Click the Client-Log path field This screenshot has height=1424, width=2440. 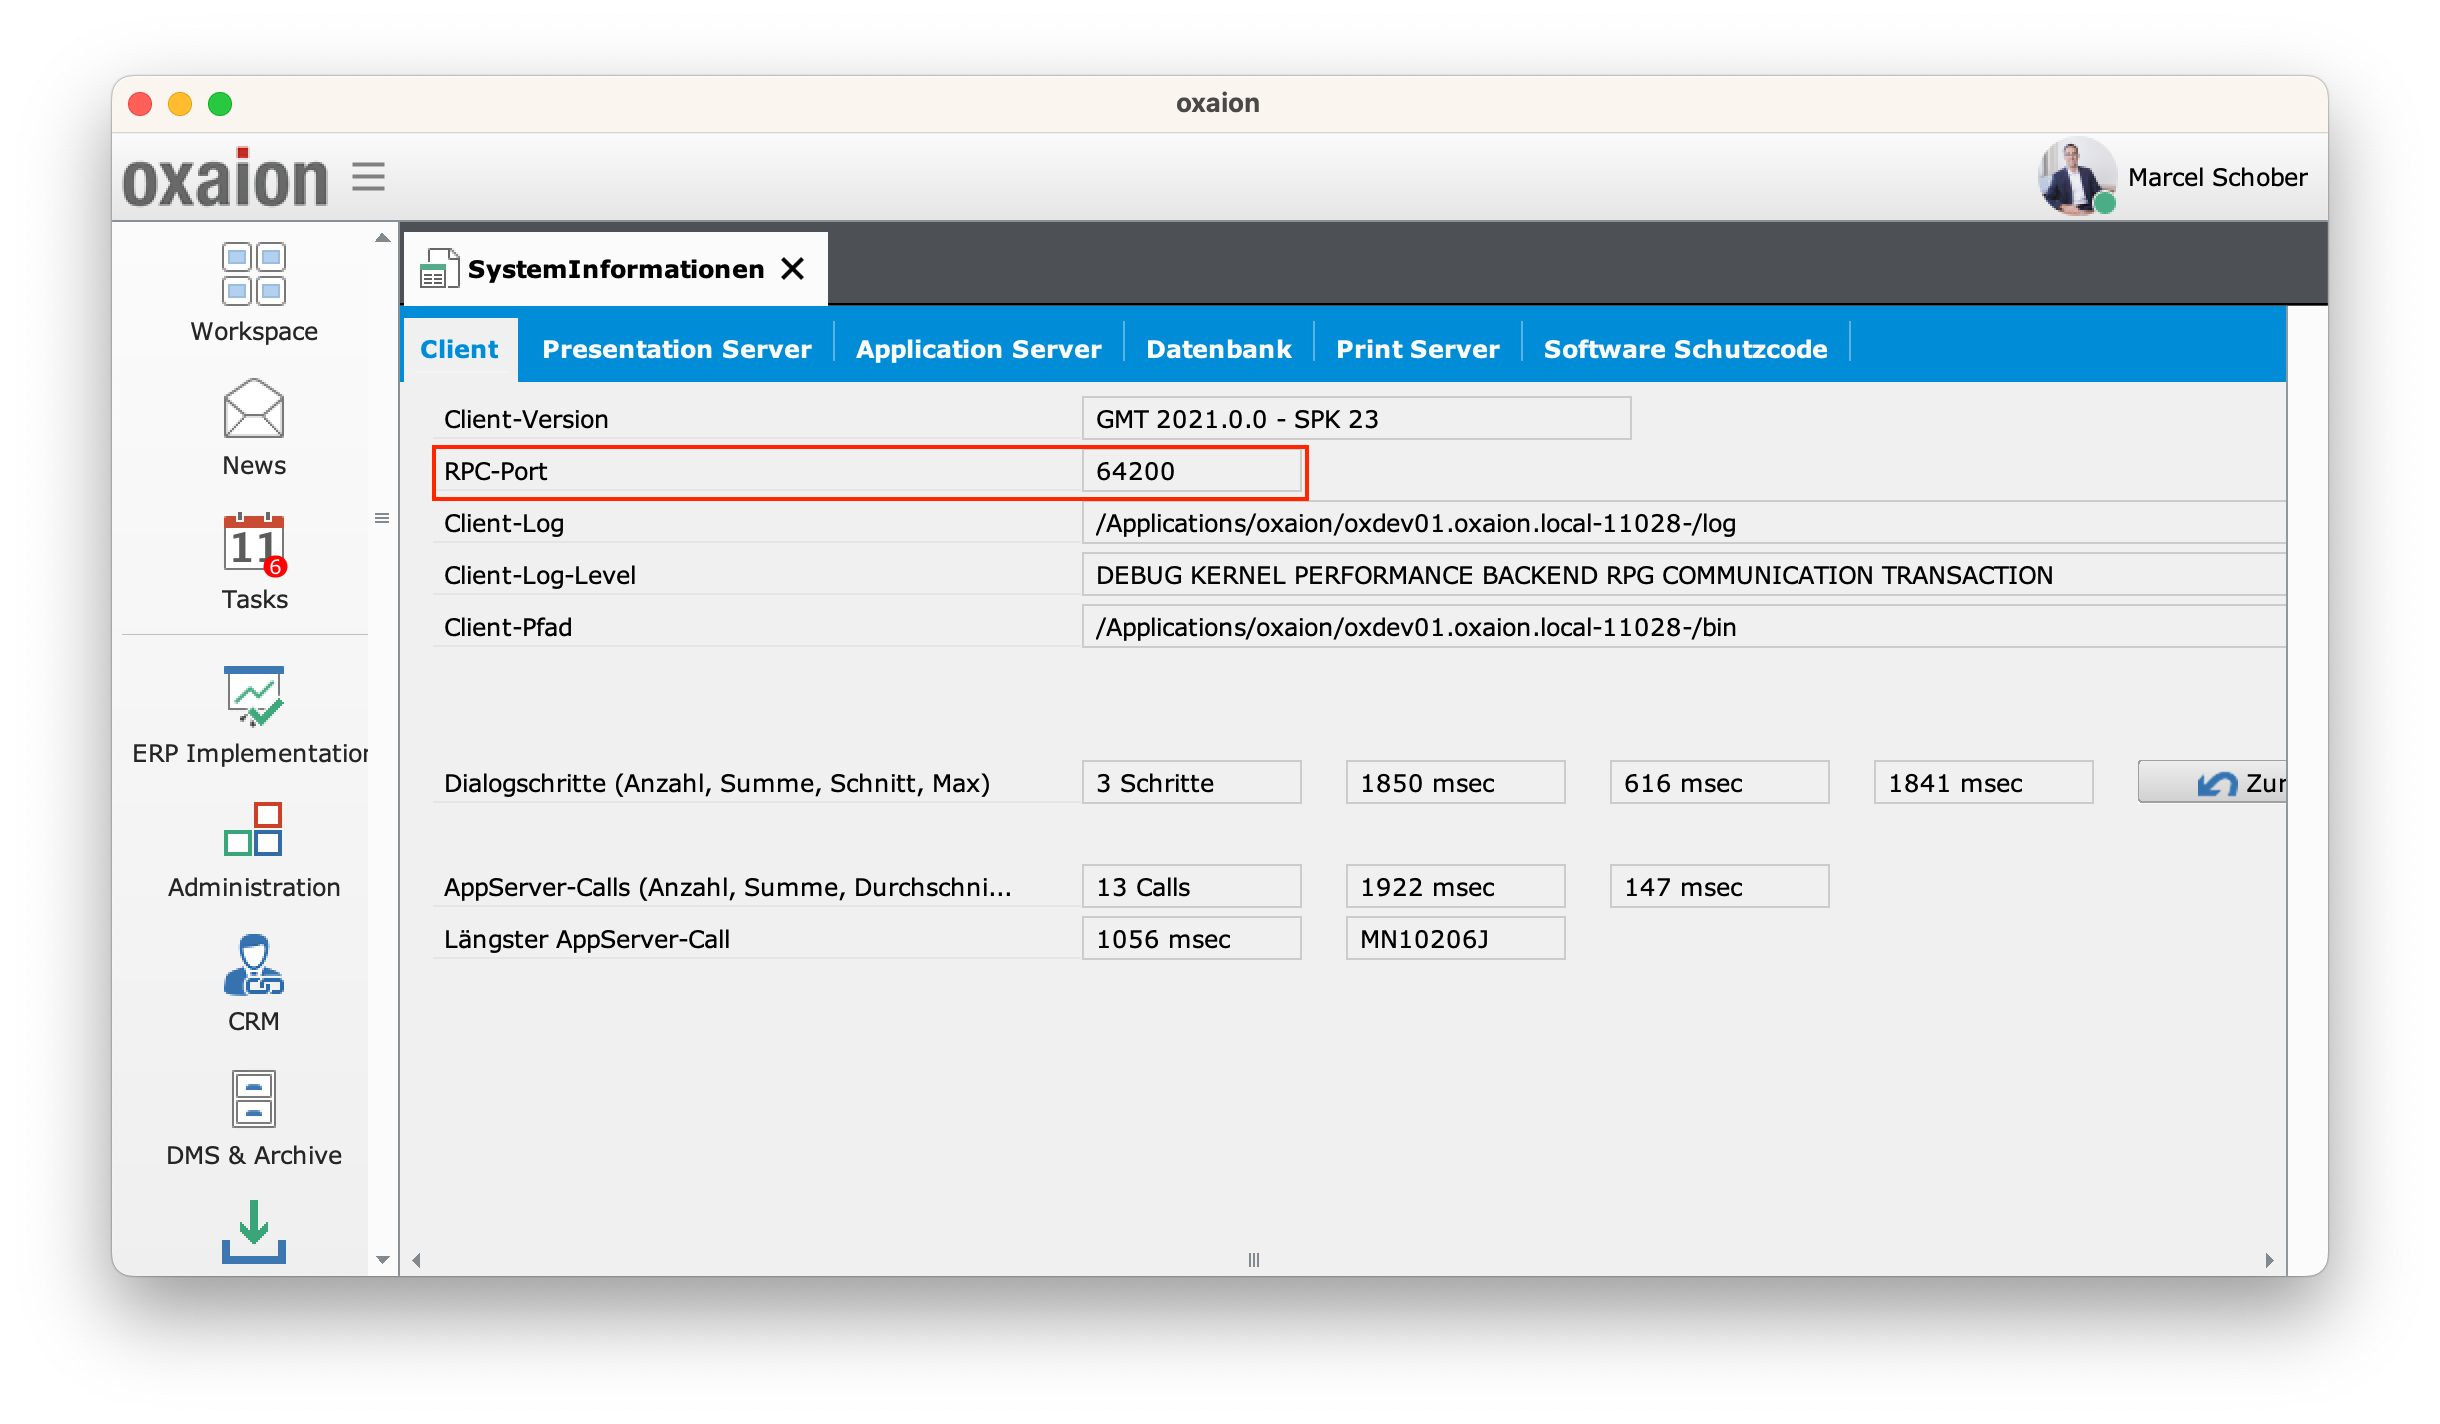[x=1684, y=522]
